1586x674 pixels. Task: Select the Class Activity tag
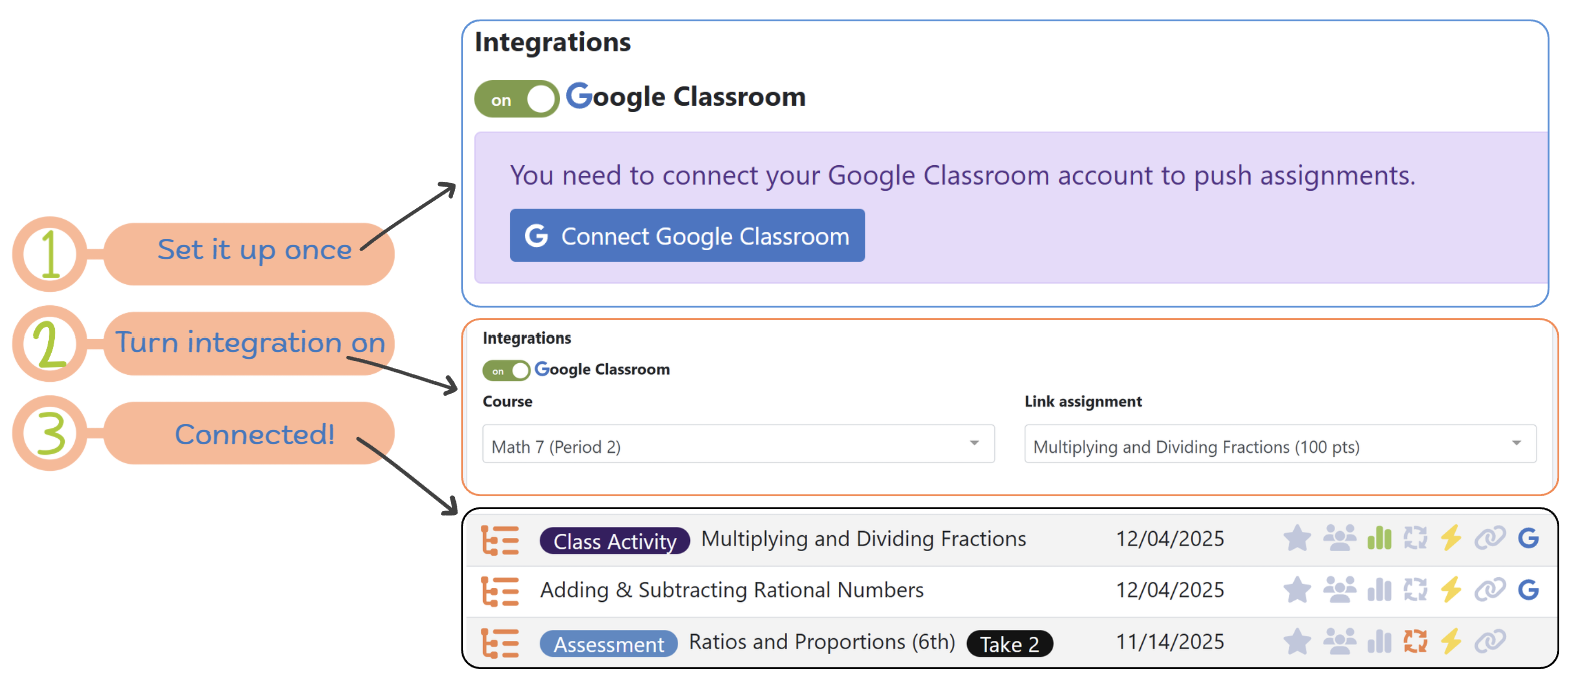pos(614,541)
